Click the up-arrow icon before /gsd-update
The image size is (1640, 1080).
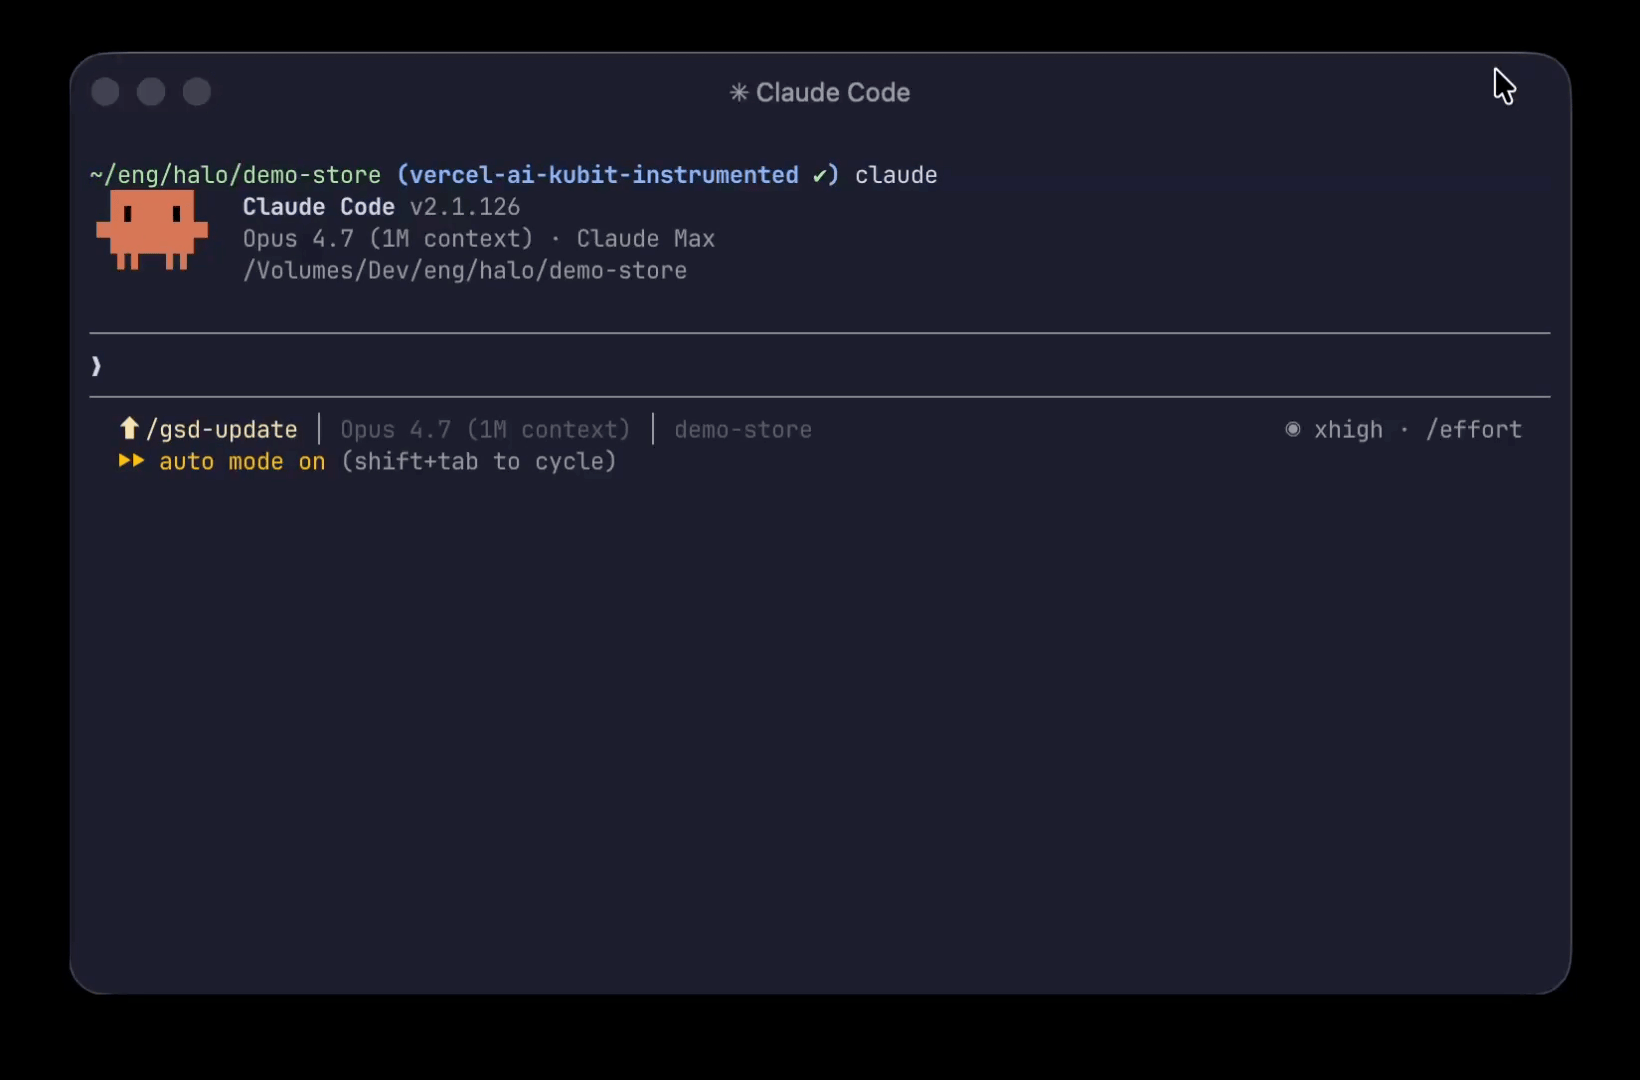point(129,429)
